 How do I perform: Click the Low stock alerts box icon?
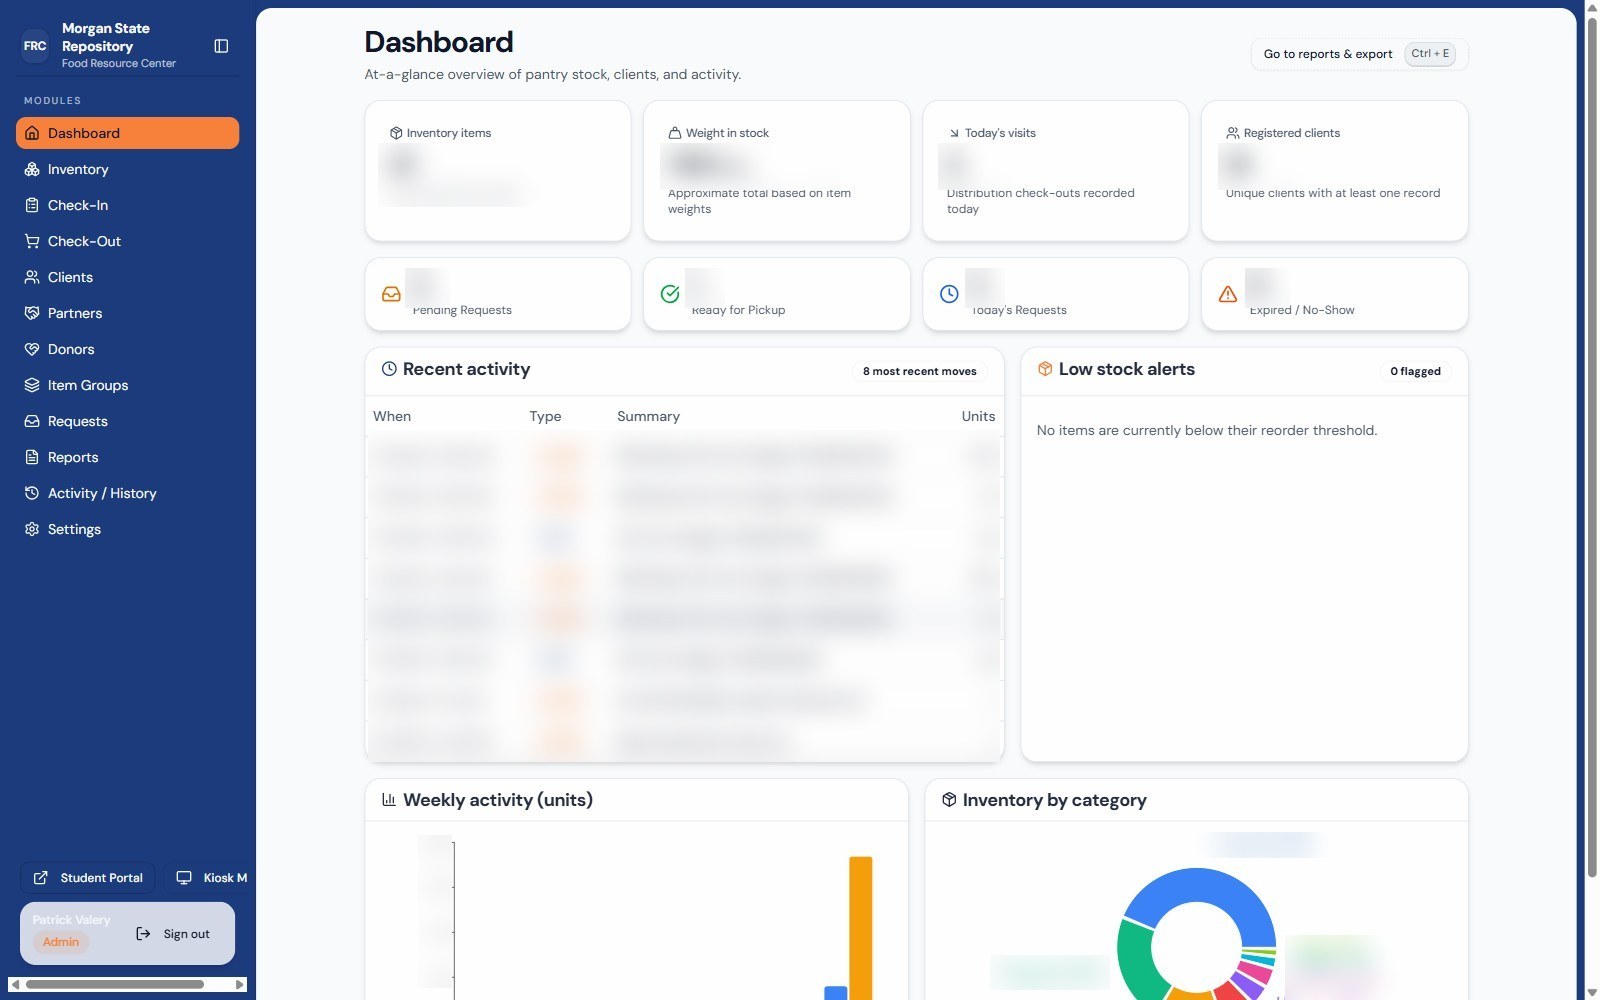[1045, 369]
